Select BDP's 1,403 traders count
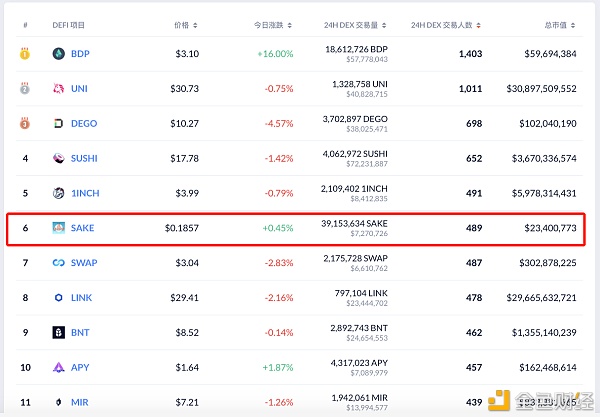 [x=471, y=54]
